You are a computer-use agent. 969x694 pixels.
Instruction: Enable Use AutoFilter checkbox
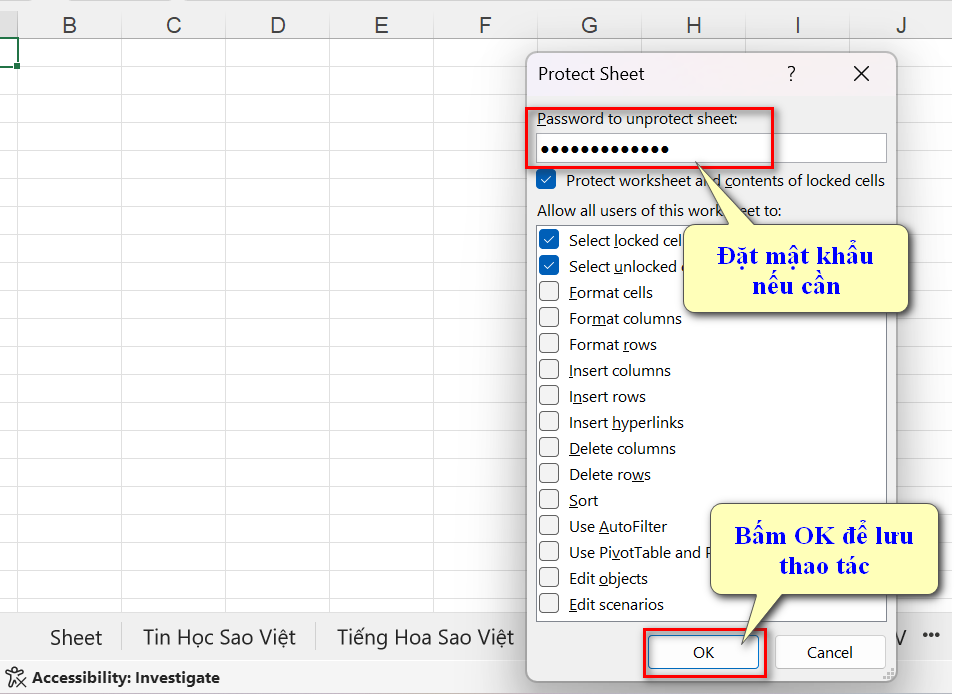tap(549, 526)
